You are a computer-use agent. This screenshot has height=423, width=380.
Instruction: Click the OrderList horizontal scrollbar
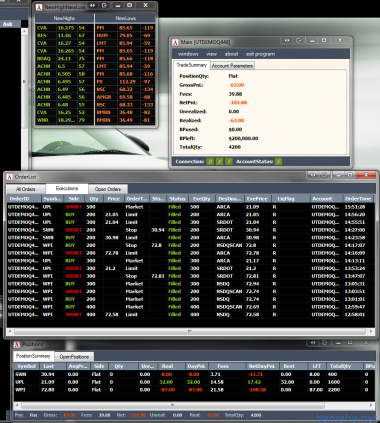(x=190, y=331)
